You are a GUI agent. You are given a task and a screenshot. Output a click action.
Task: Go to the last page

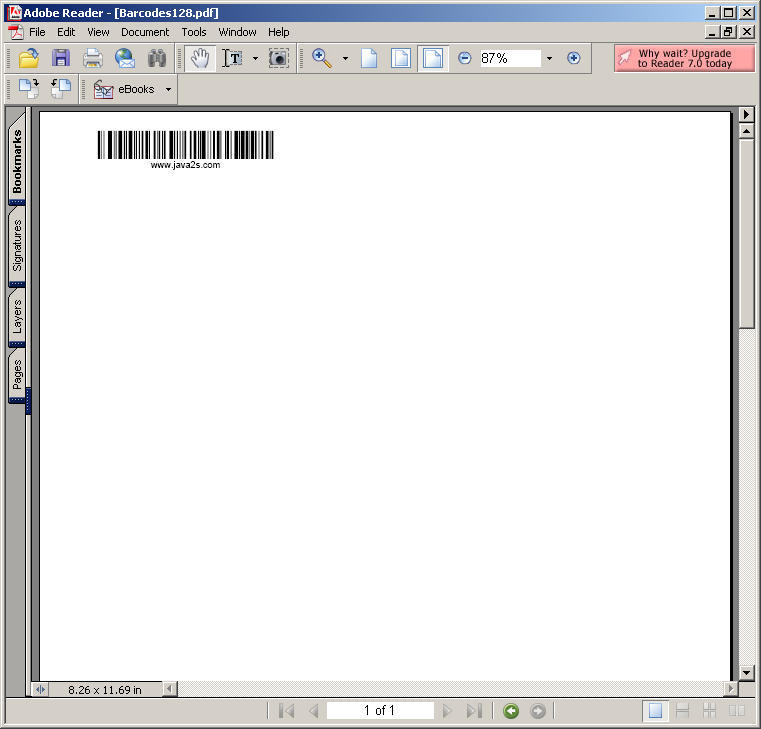click(474, 711)
